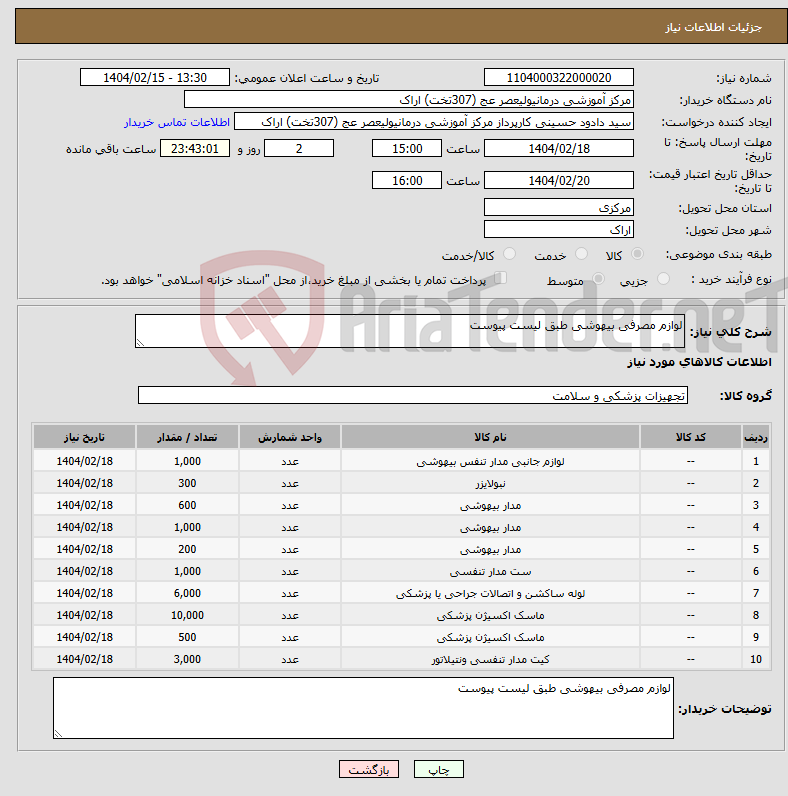Image resolution: width=788 pixels, height=796 pixels.
Task: Select مدار بیهوشی in row 5
Action: (x=490, y=549)
